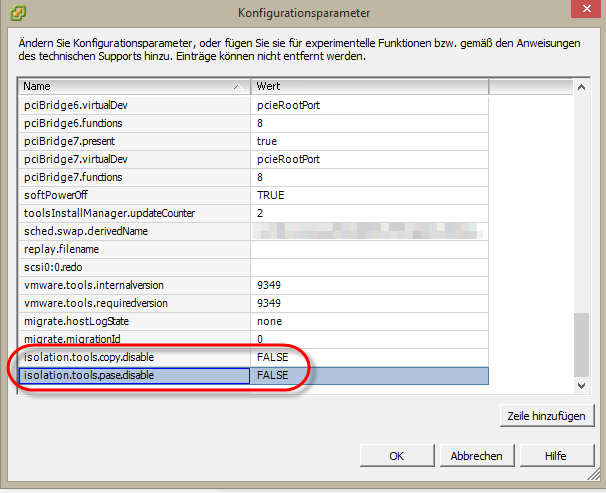Select toolsInstallManager.updateCounter row name
This screenshot has height=493, width=606.
pos(134,213)
